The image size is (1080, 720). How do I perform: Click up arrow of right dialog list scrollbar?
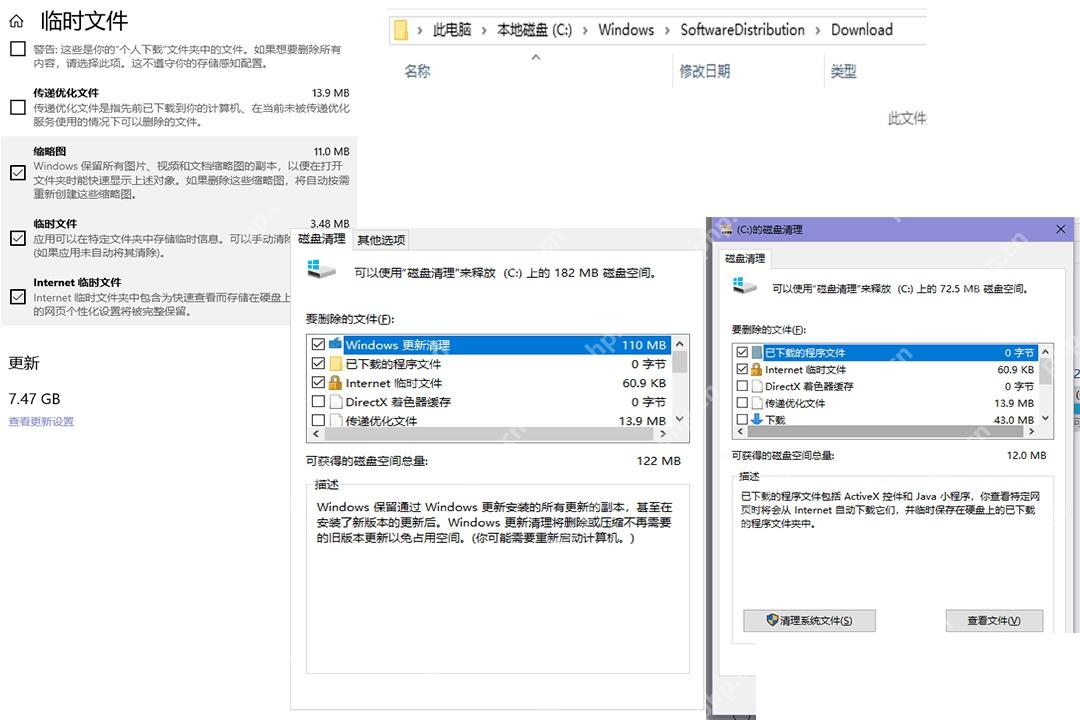pyautogui.click(x=1046, y=352)
